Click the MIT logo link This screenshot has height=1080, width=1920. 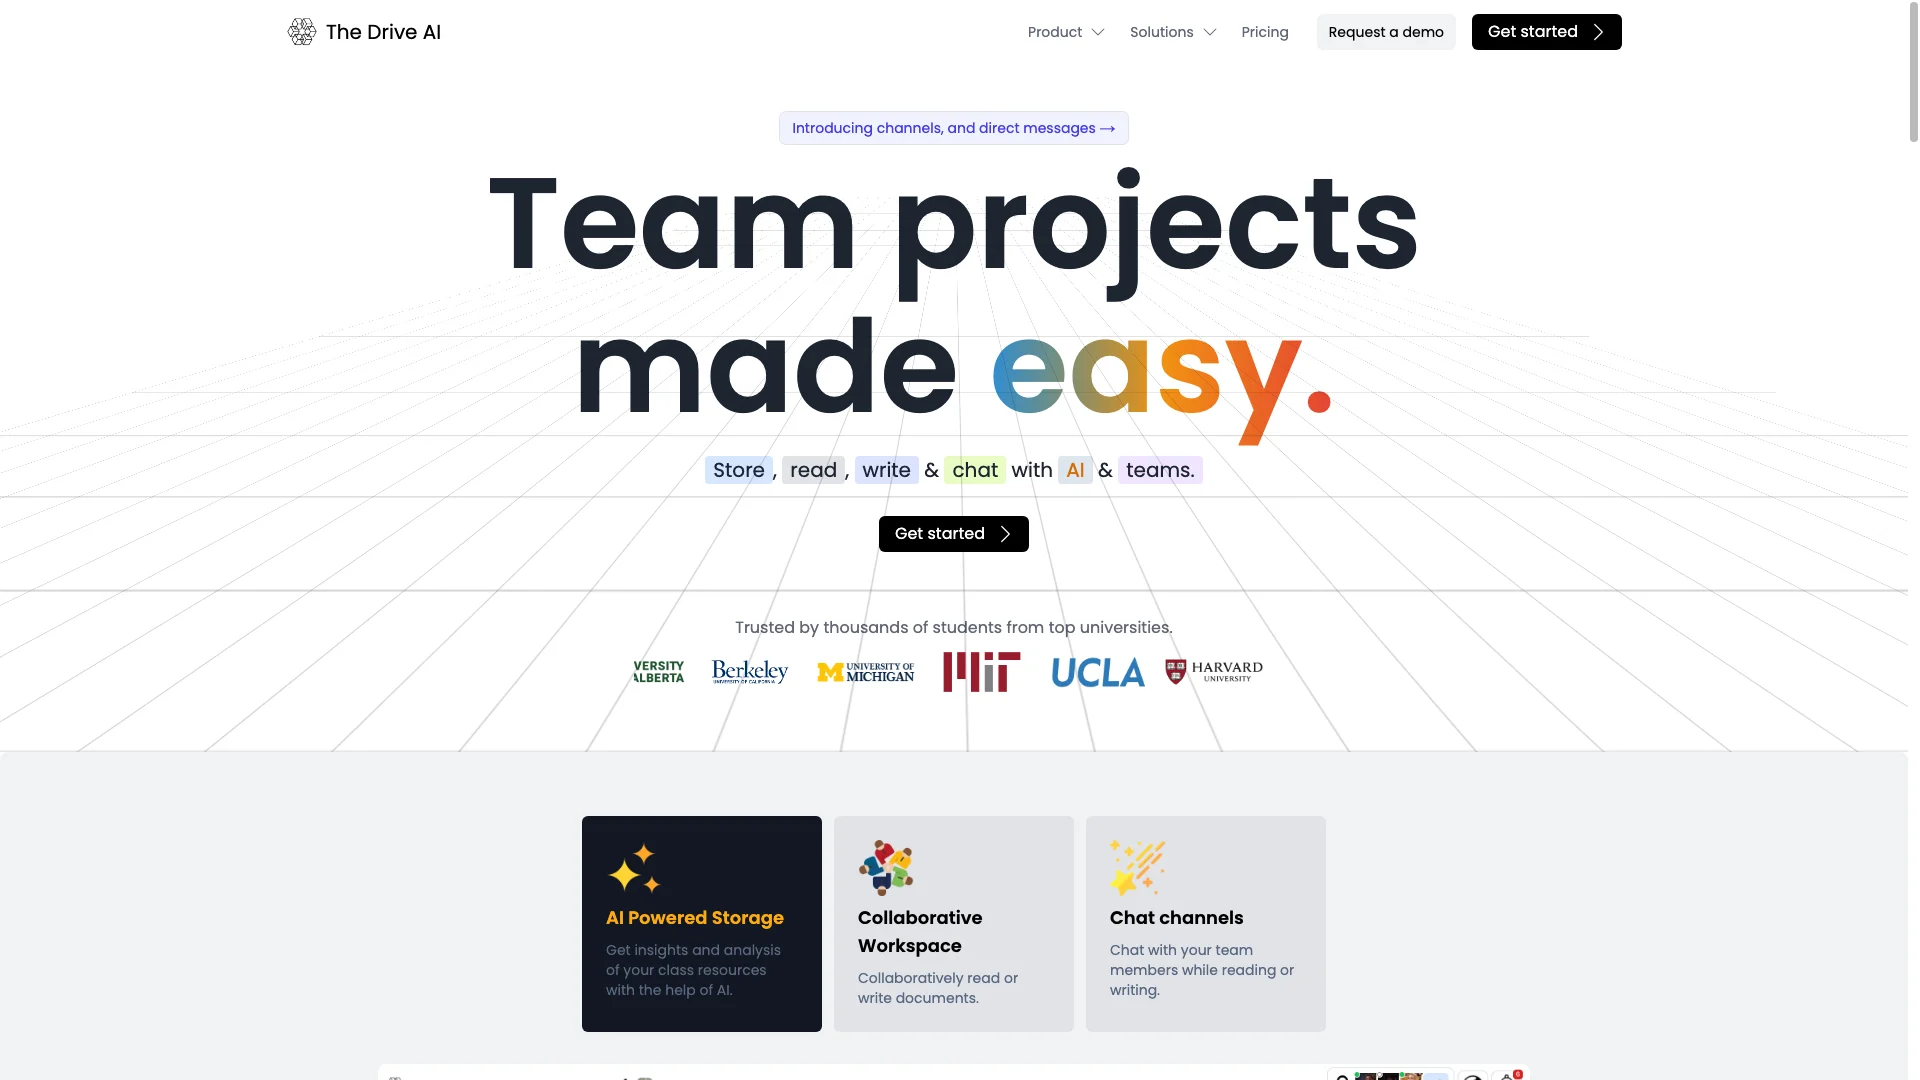tap(982, 671)
